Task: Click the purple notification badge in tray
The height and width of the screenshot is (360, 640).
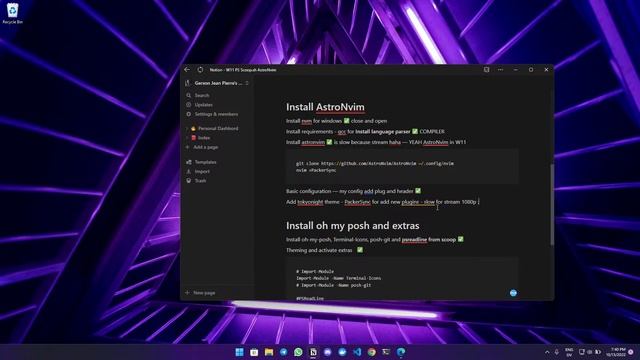Action: [x=631, y=352]
